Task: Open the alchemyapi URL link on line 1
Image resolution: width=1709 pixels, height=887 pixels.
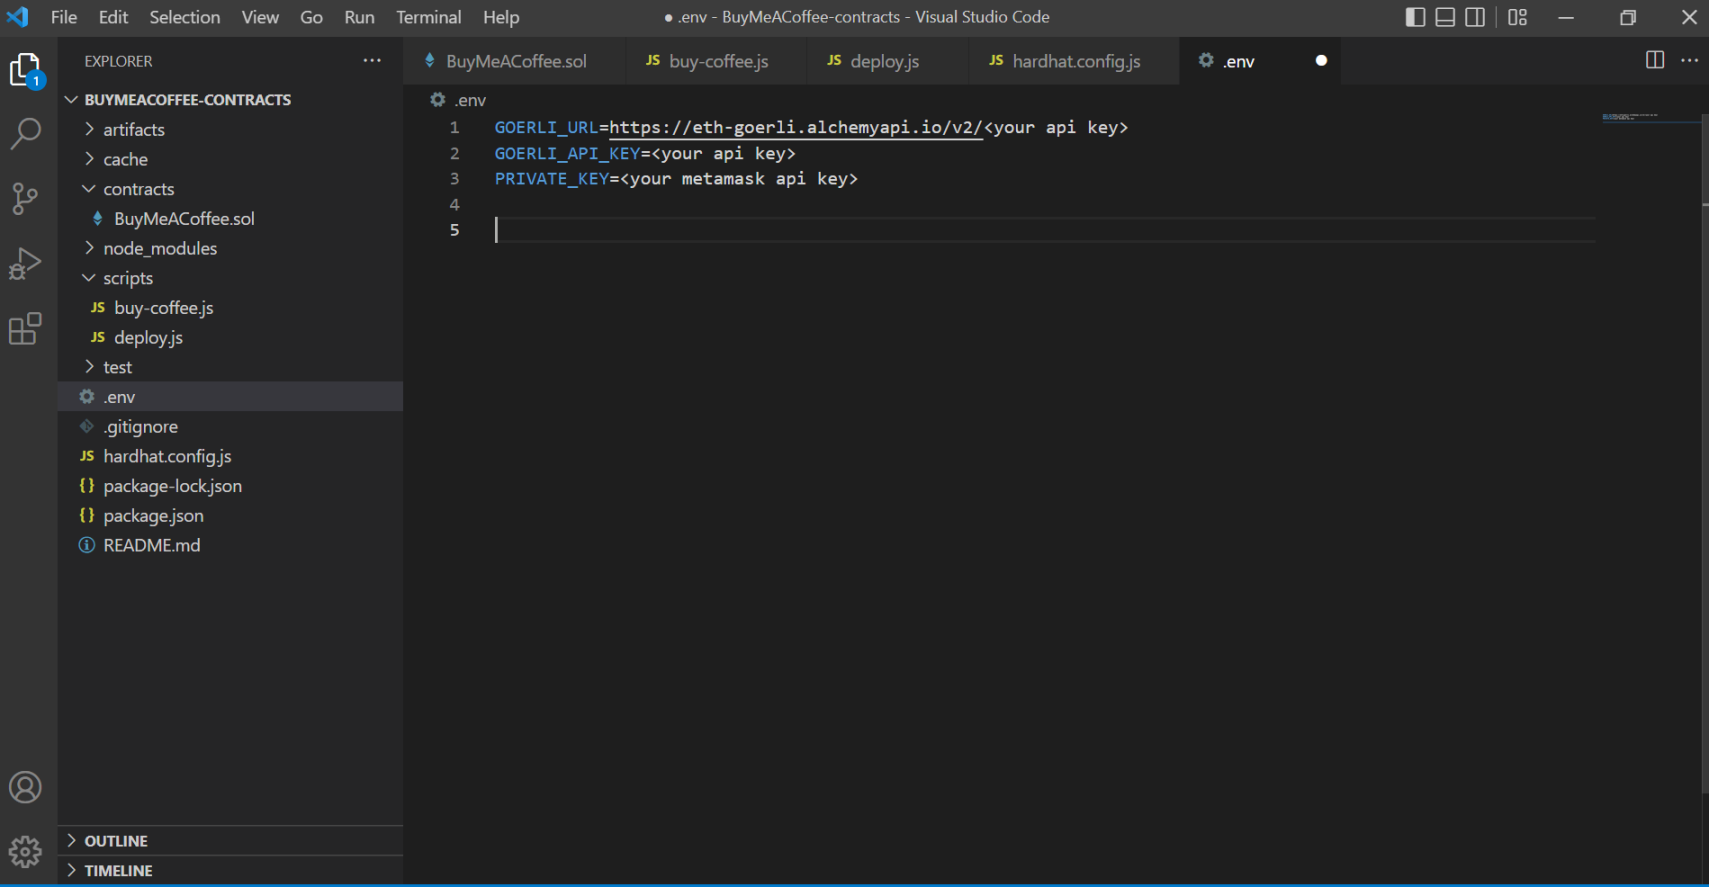Action: [795, 128]
